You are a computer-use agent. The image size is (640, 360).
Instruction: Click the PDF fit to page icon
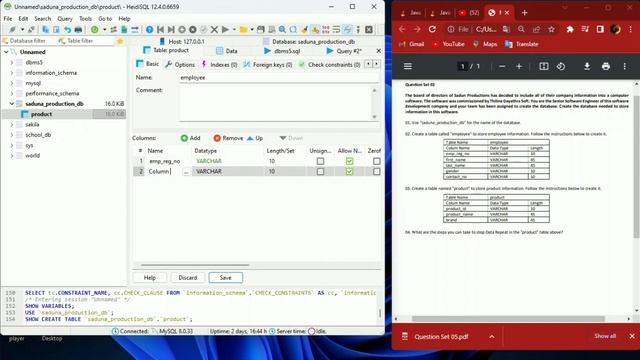coord(544,66)
